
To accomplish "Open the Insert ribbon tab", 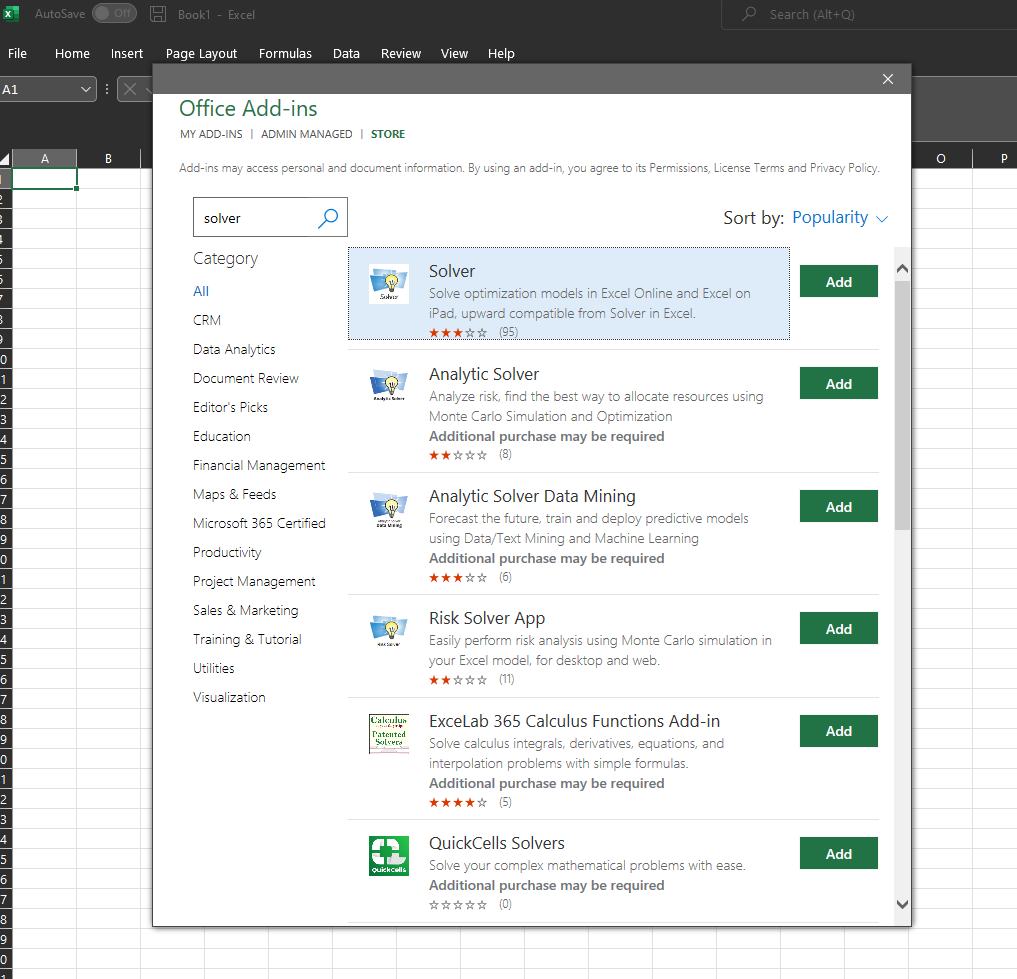I will click(126, 53).
